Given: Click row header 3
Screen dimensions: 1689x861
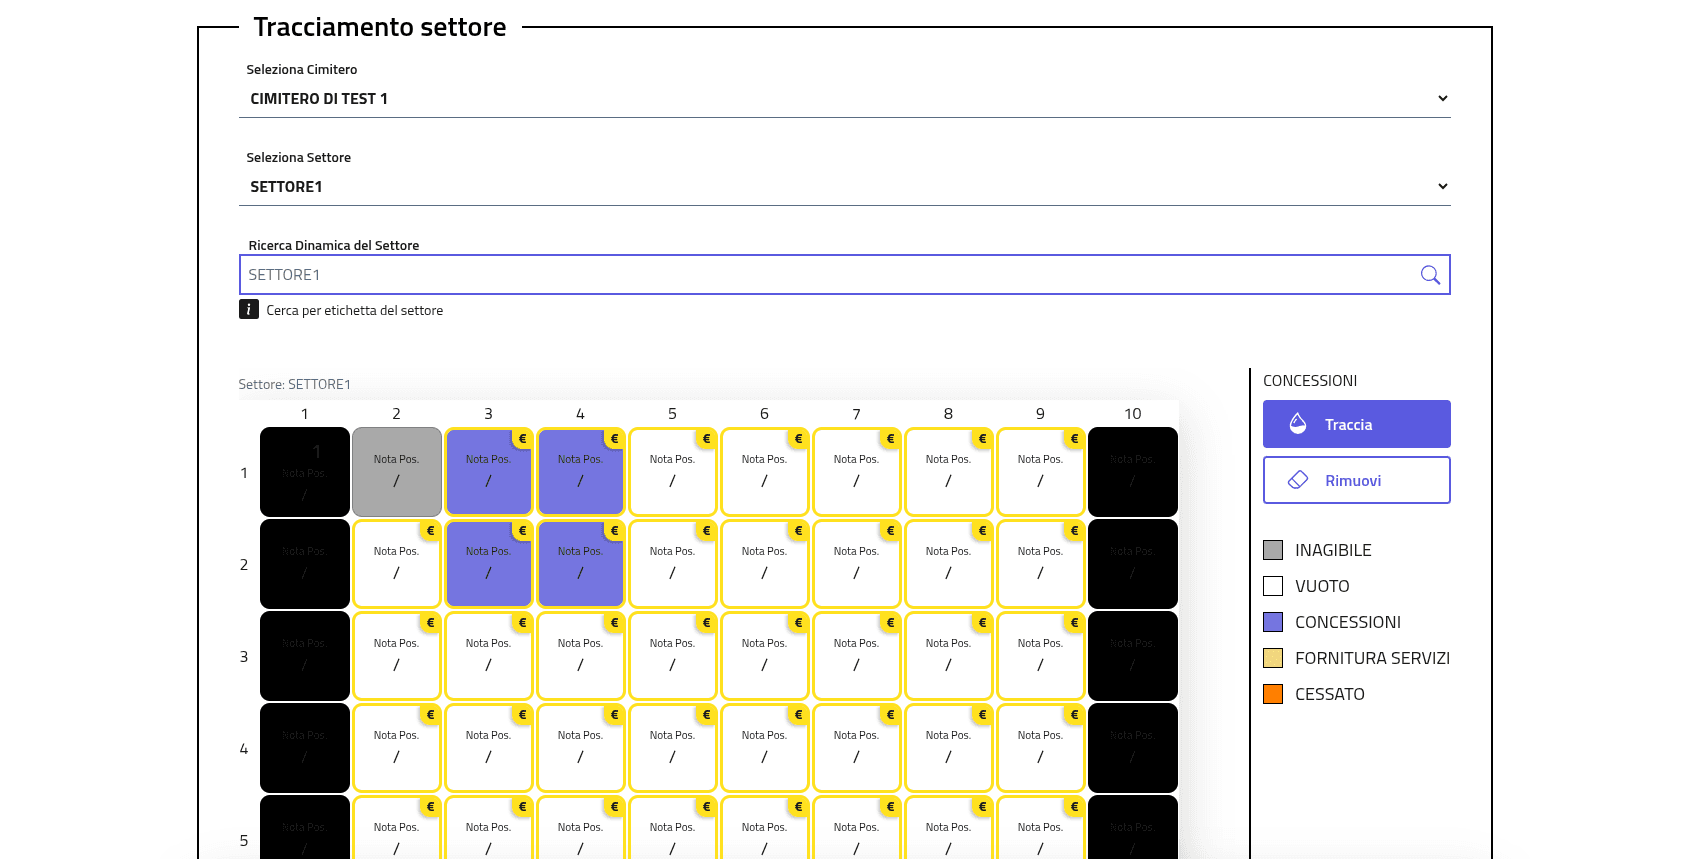Looking at the screenshot, I should [244, 657].
